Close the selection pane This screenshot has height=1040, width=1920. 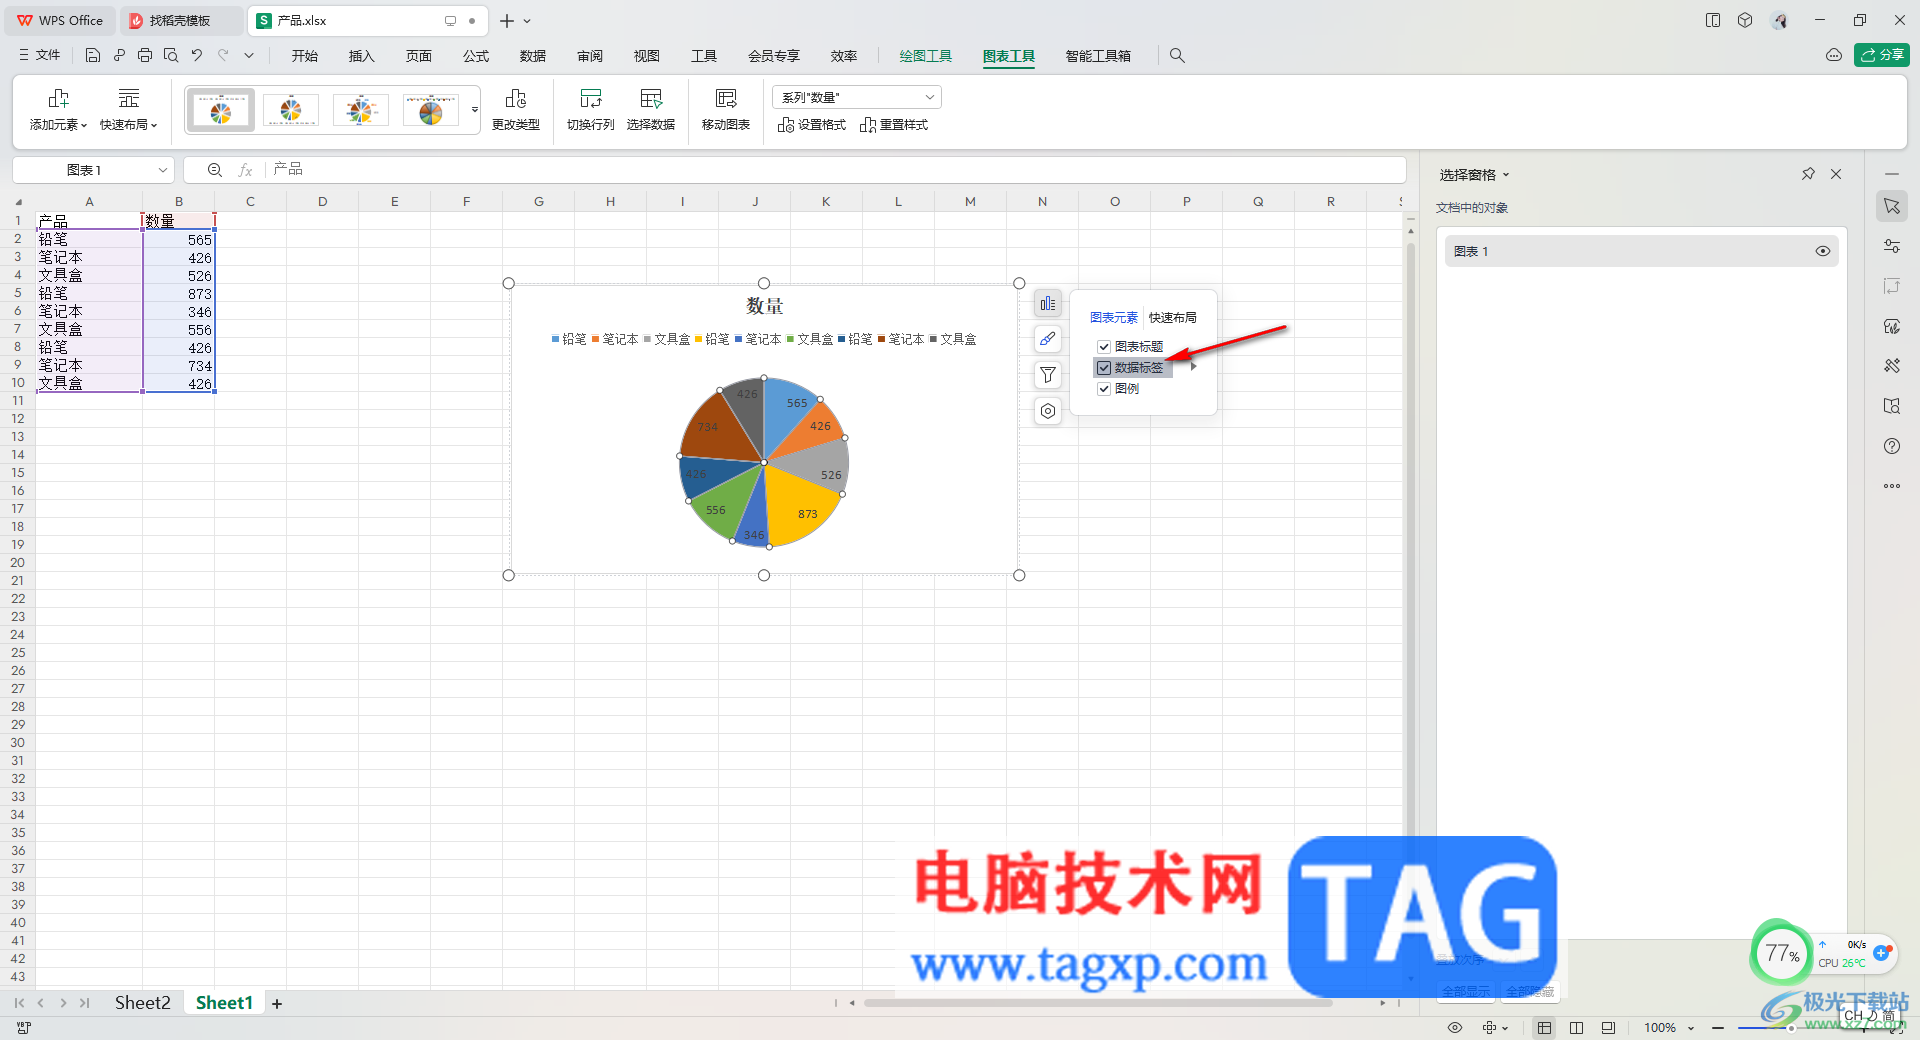tap(1836, 174)
